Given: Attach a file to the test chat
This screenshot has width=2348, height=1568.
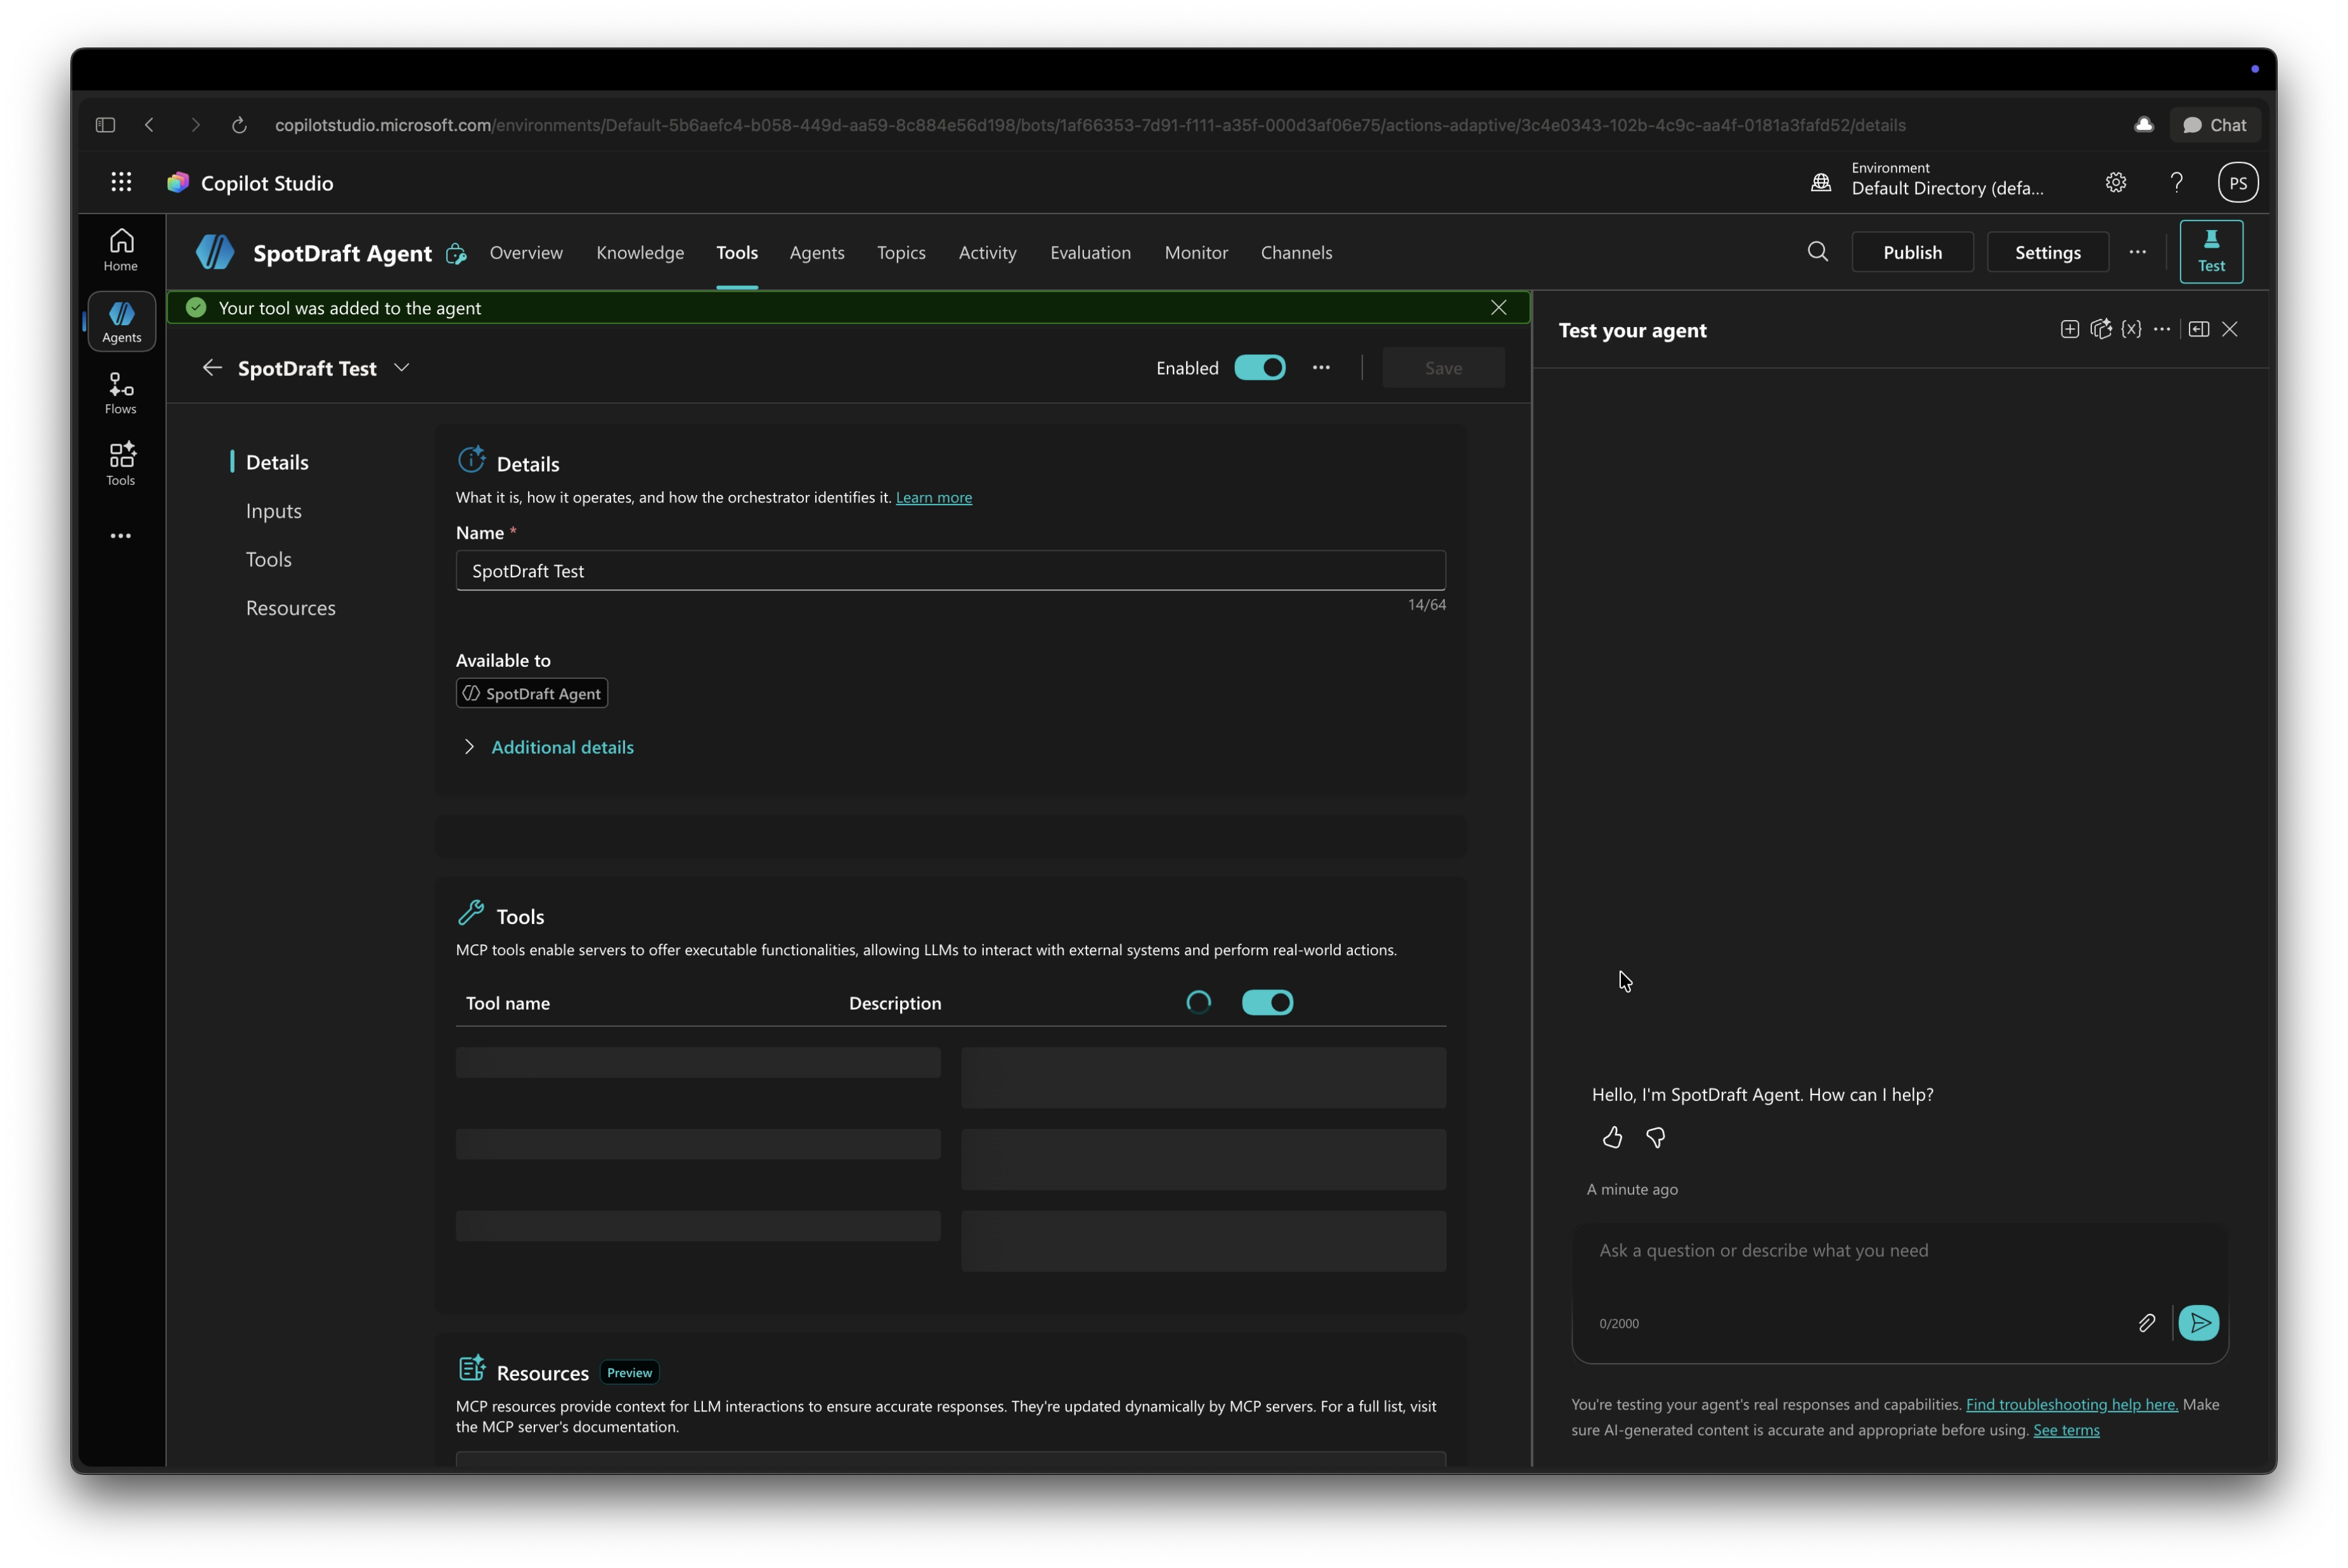Looking at the screenshot, I should (2146, 1323).
